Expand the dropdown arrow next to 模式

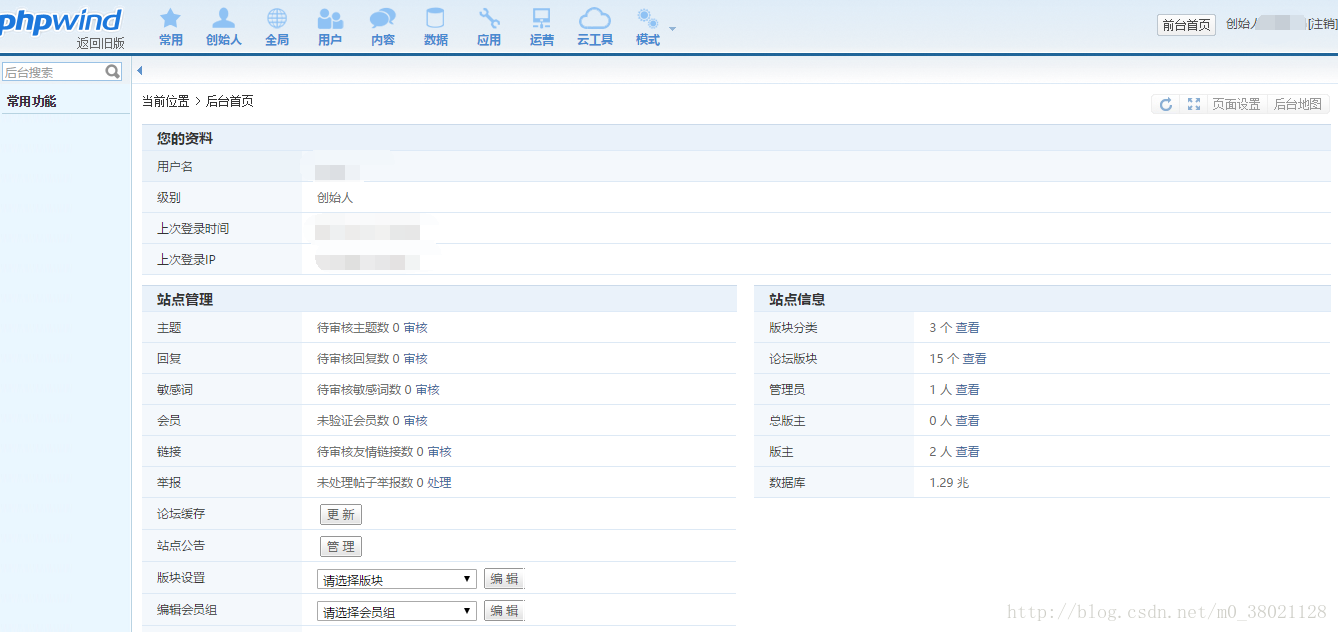coord(673,28)
